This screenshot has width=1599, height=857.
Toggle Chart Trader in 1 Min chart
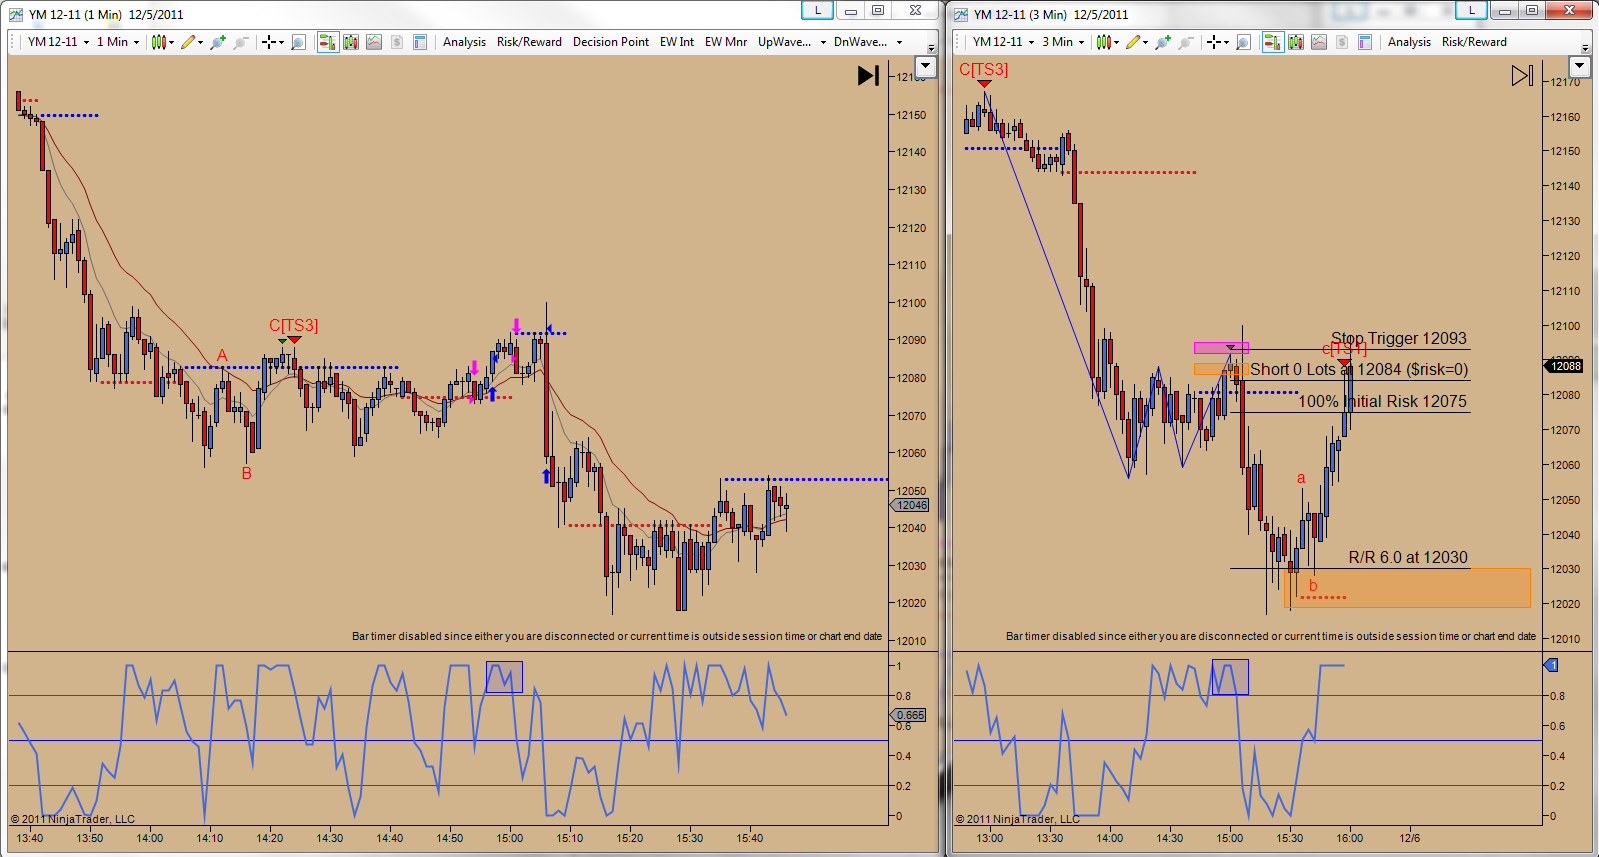[x=327, y=42]
